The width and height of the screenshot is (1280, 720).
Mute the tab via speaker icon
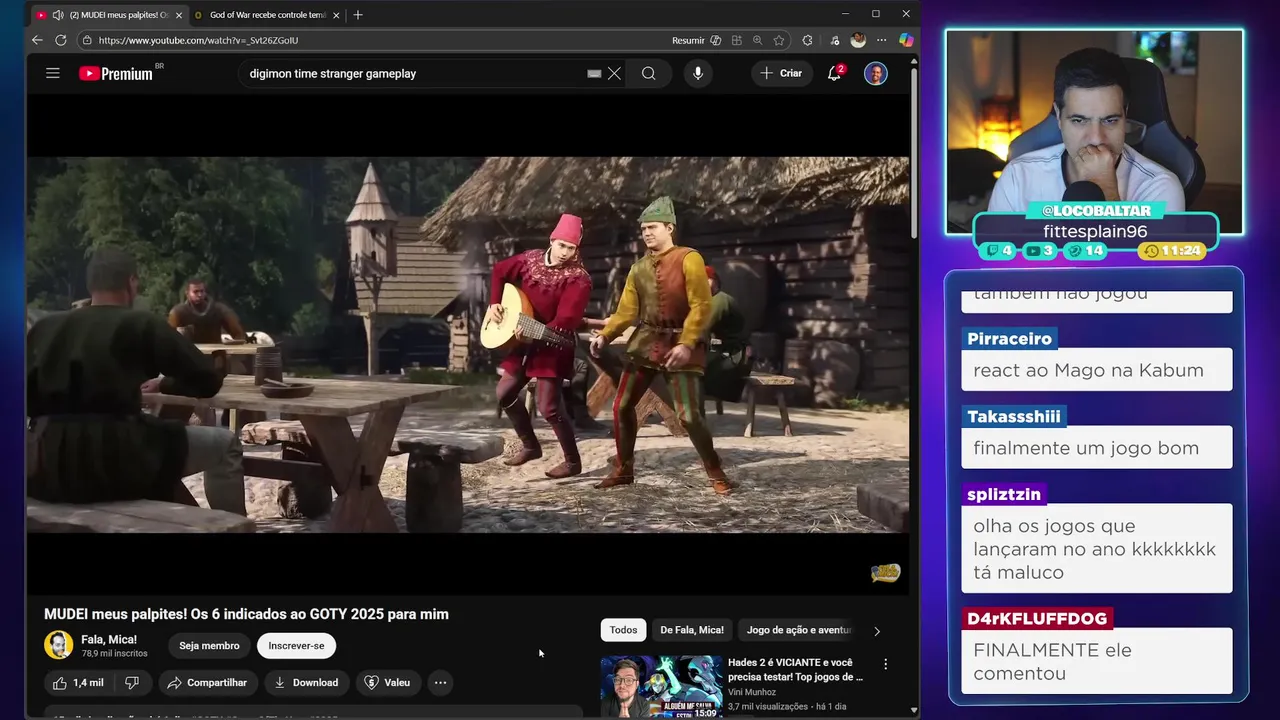58,15
